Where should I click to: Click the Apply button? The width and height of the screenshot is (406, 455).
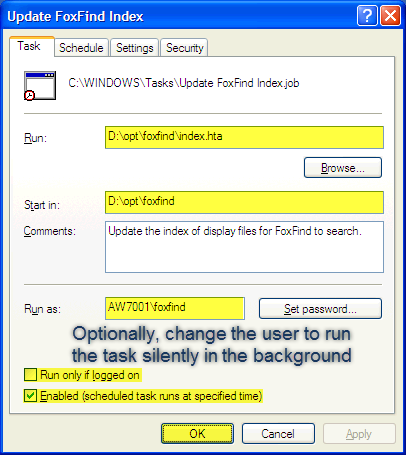coord(359,433)
